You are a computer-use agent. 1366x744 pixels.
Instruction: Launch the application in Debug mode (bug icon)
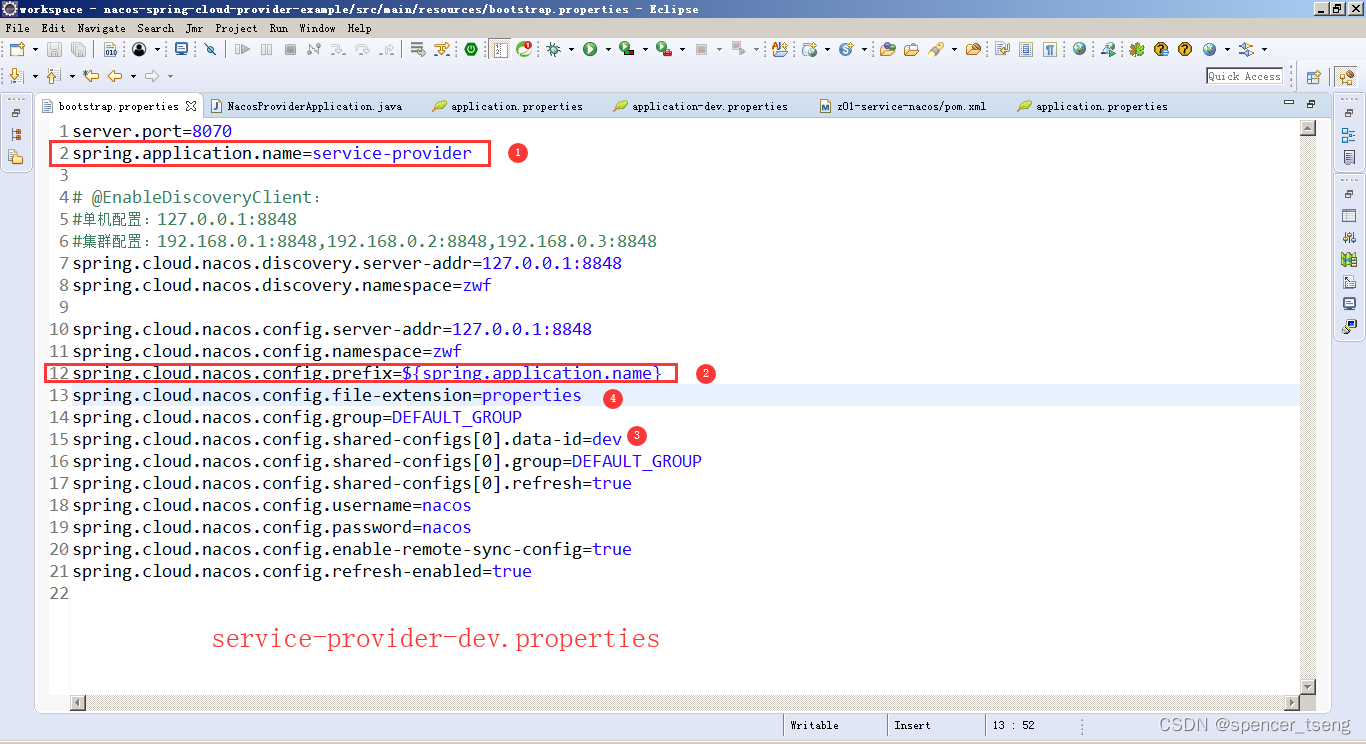(555, 48)
